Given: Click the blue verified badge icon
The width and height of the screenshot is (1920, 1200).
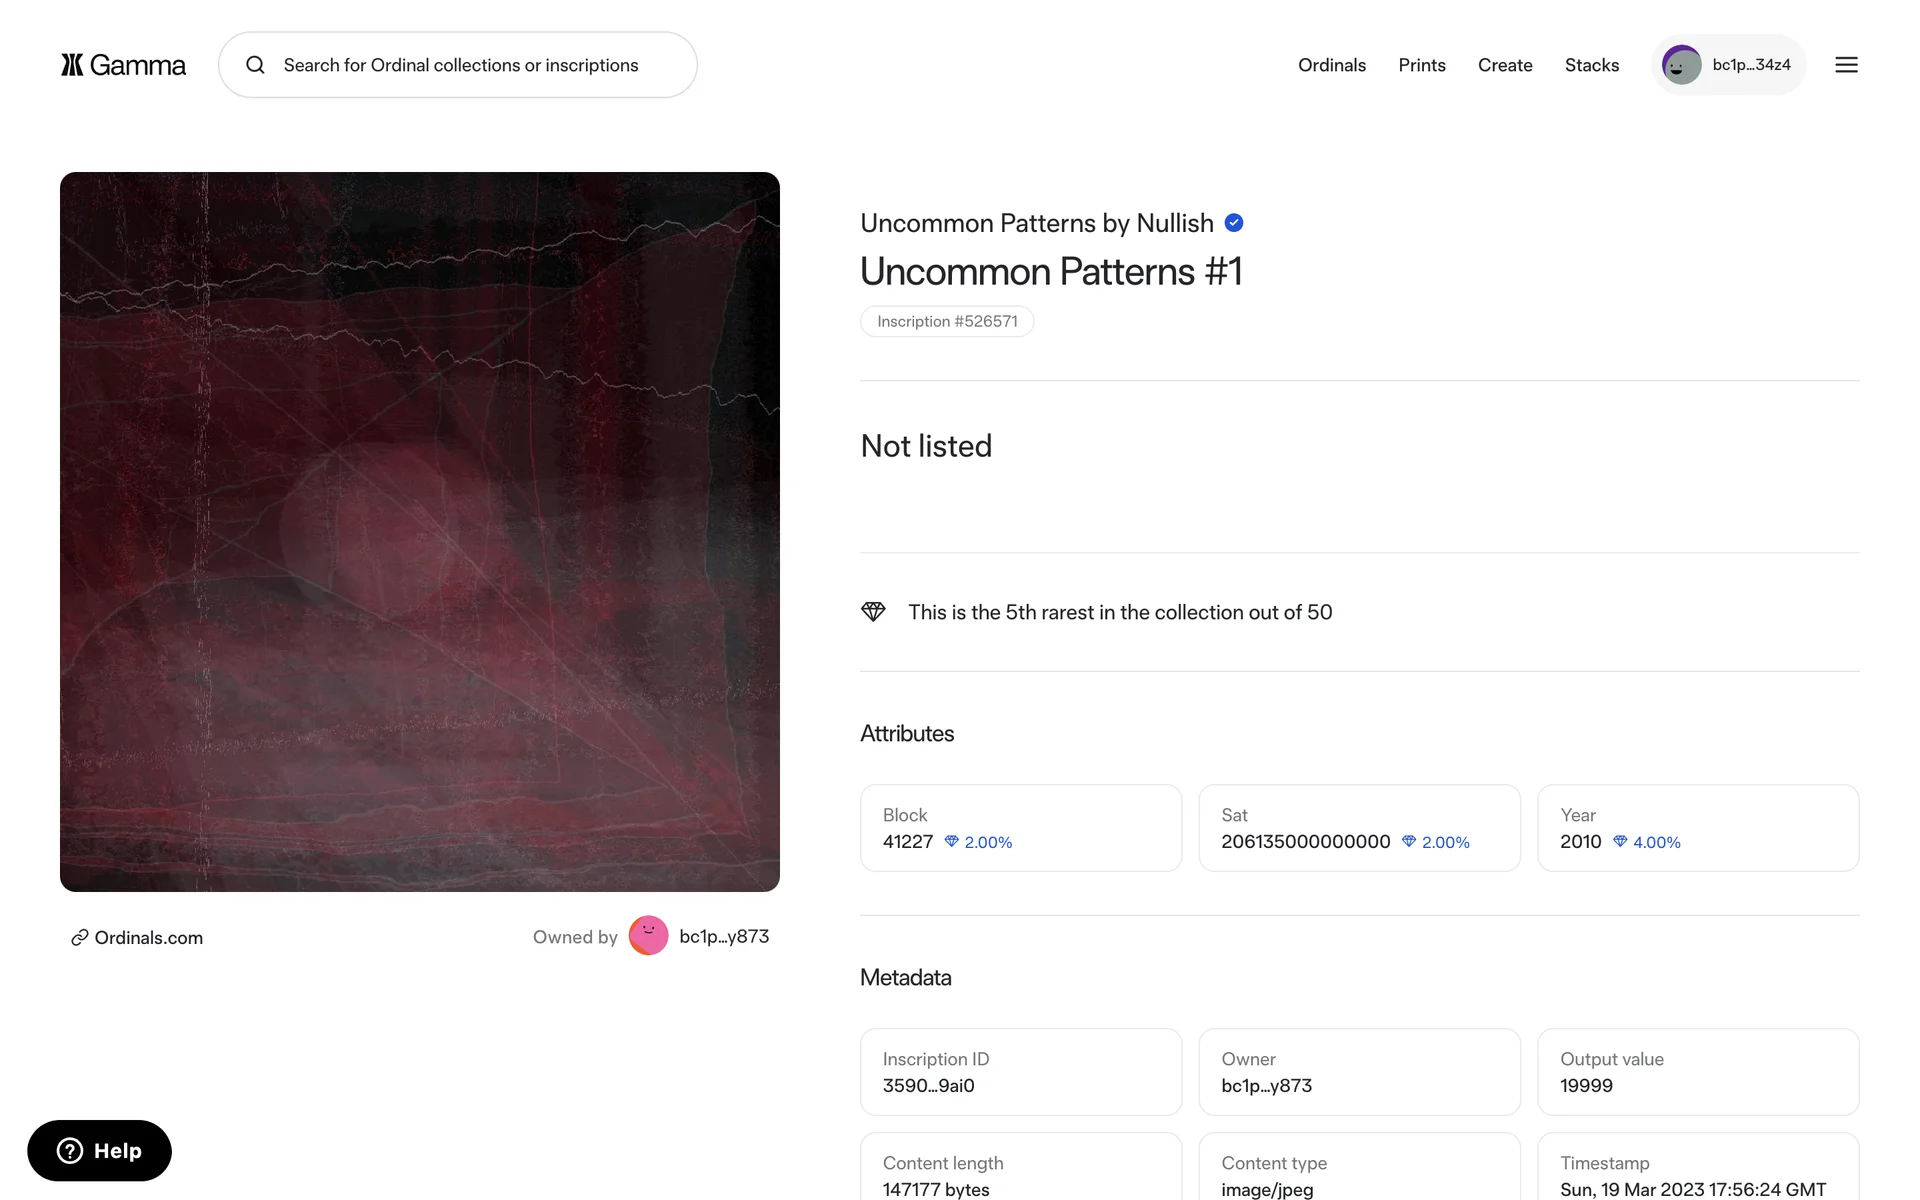Looking at the screenshot, I should tap(1234, 223).
